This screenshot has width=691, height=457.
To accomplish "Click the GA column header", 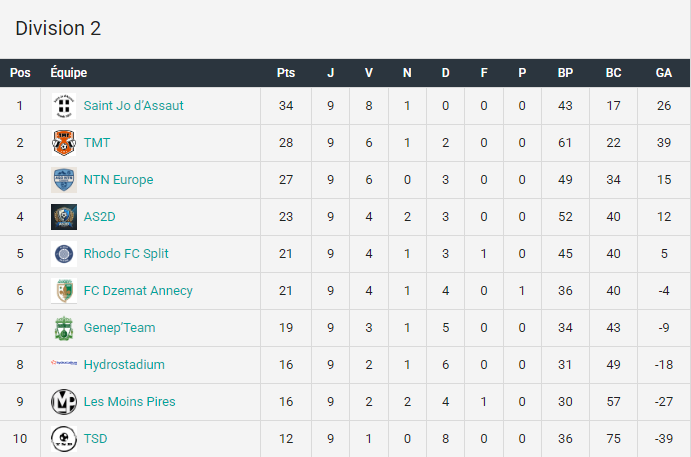I will (x=664, y=73).
